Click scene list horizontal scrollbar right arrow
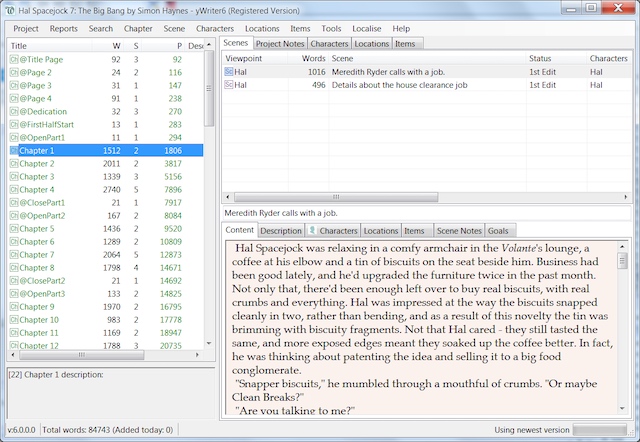 pos(625,197)
